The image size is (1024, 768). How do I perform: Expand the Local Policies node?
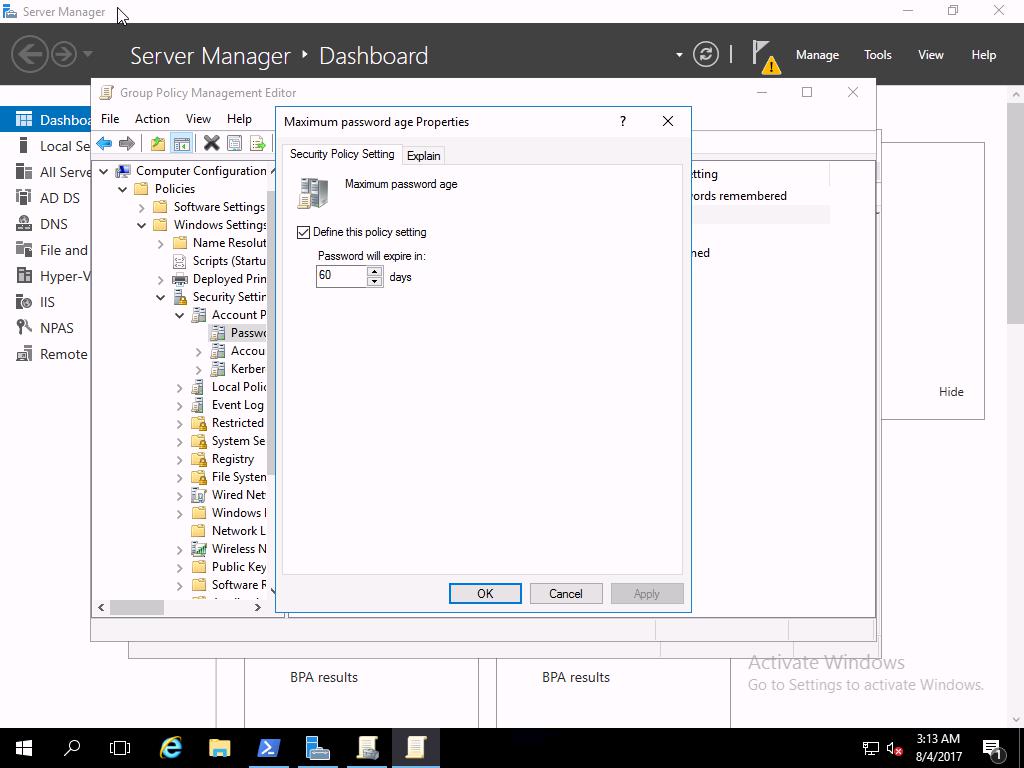pos(180,388)
